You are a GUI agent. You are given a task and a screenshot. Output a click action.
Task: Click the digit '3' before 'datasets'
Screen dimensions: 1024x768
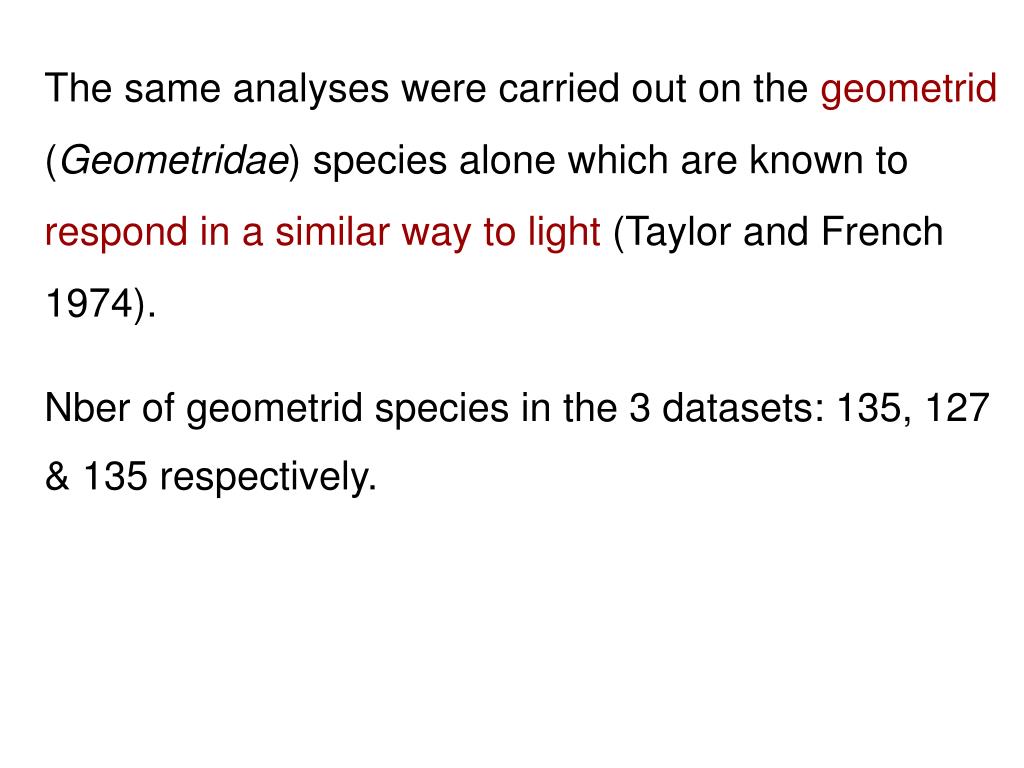[x=639, y=408]
